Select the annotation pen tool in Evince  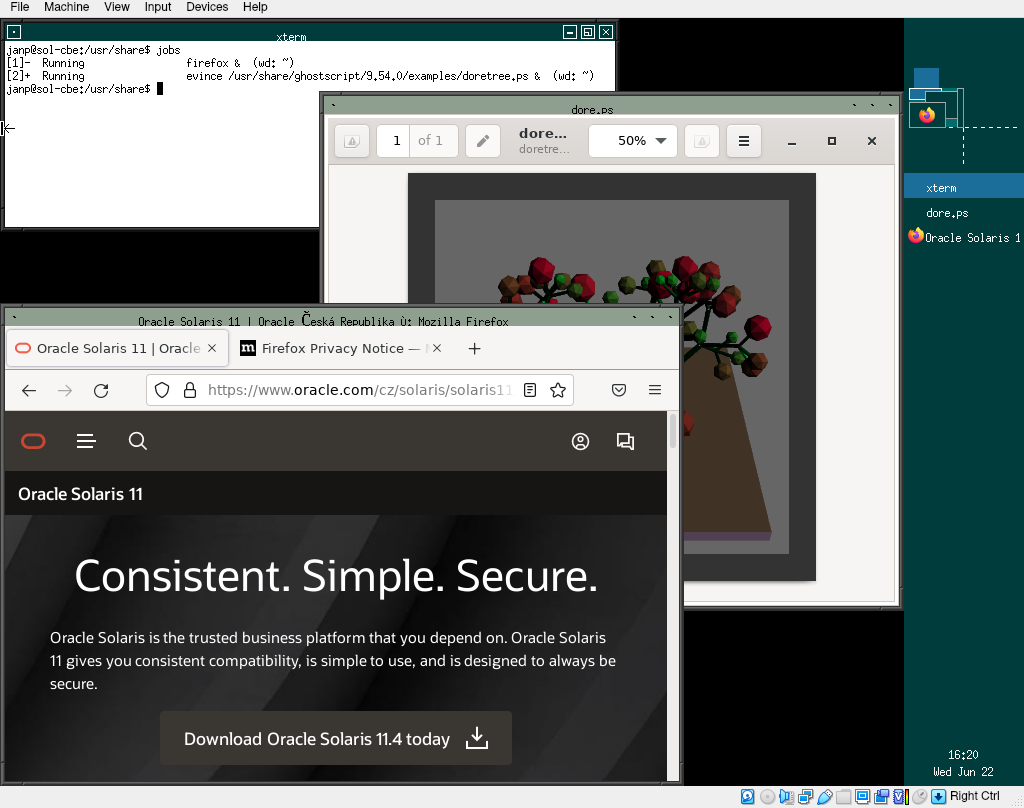click(x=482, y=141)
